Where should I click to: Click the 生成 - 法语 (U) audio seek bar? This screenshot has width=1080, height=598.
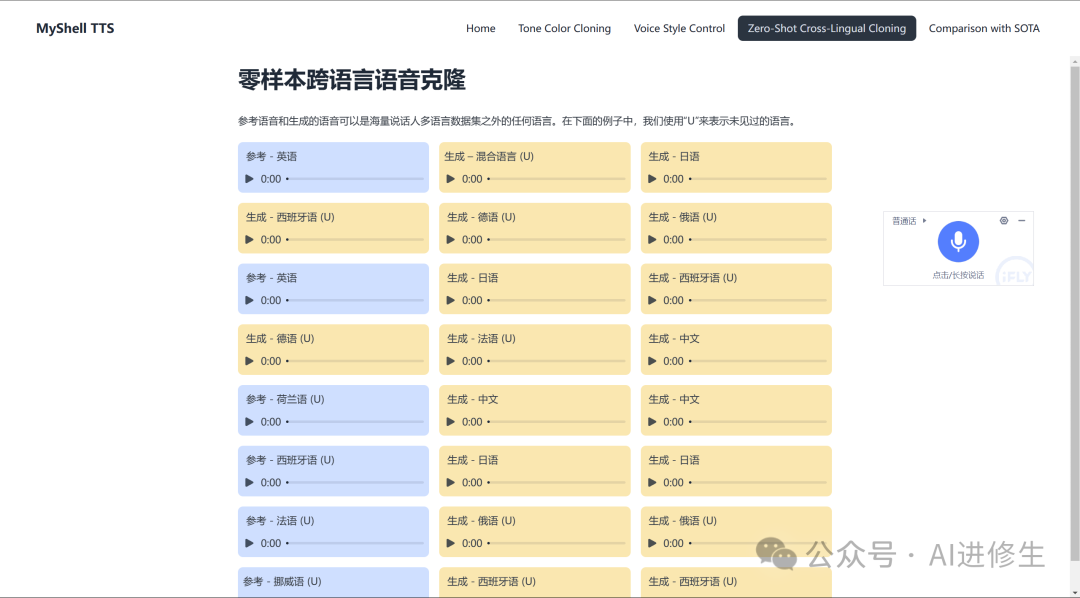[x=556, y=361]
